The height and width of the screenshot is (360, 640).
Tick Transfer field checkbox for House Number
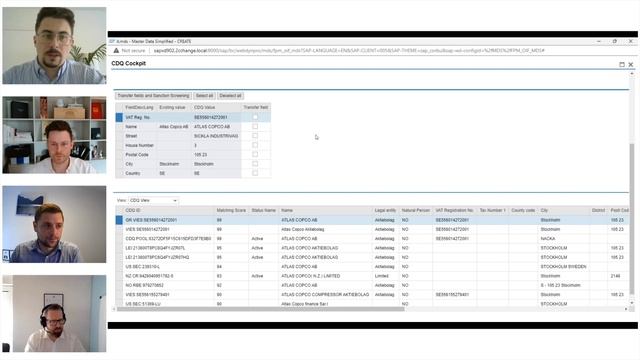[255, 145]
